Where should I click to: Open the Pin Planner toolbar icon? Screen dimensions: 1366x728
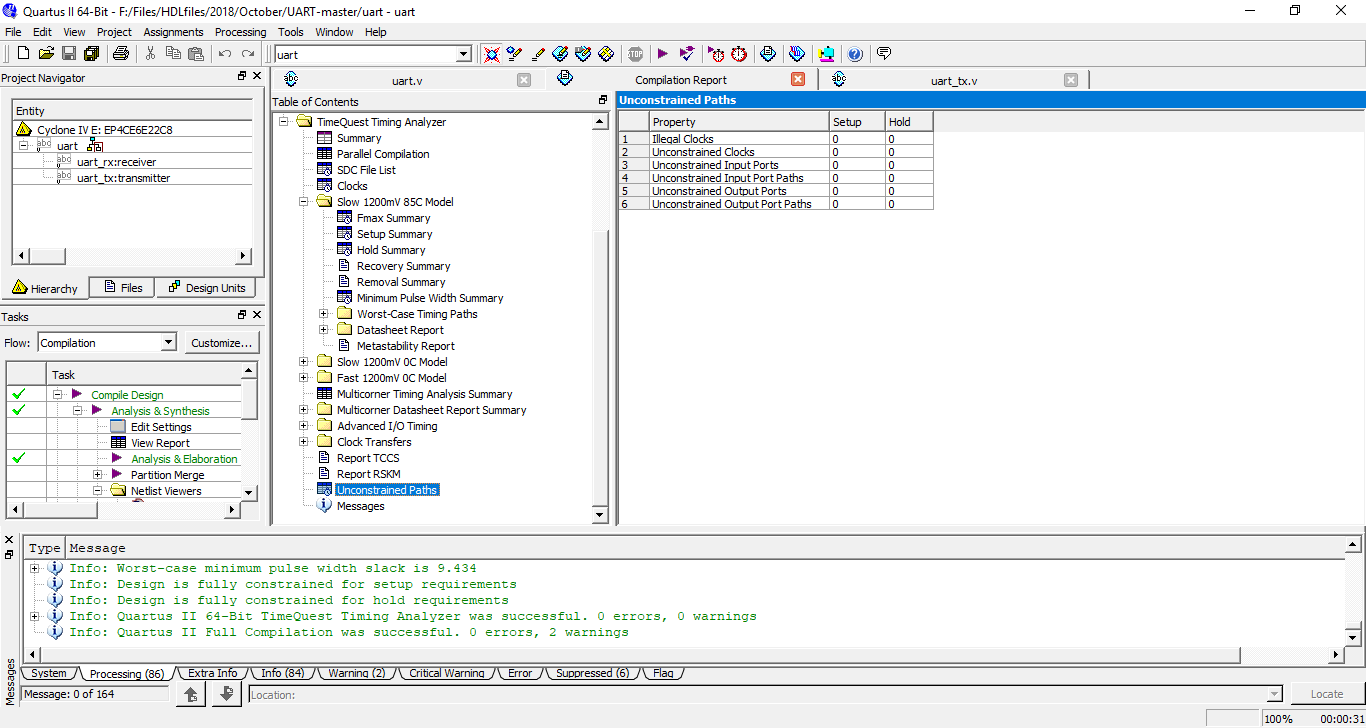click(x=583, y=54)
